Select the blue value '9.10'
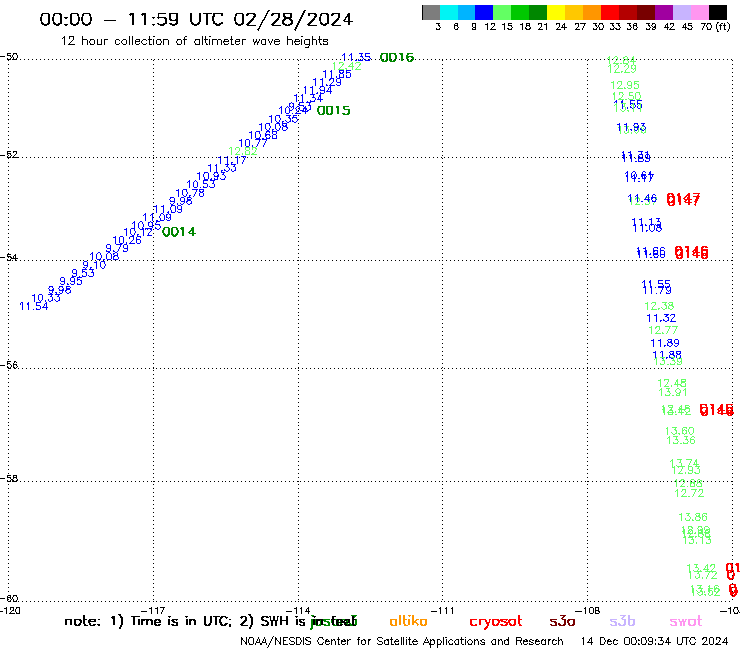The image size is (740, 650). point(94,265)
